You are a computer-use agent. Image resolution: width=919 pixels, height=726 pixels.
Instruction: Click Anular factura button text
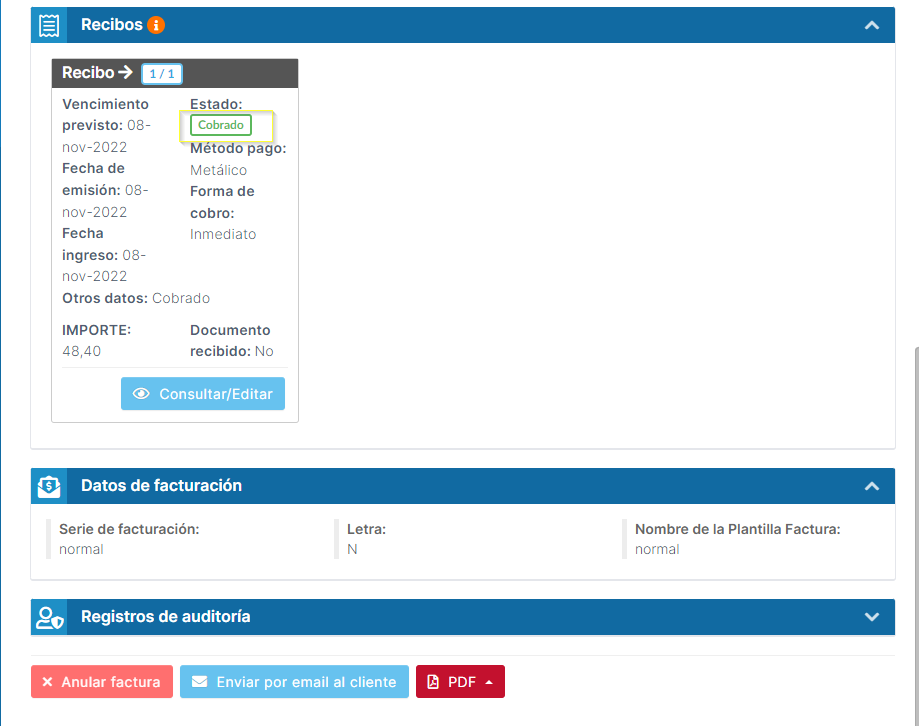coord(110,682)
